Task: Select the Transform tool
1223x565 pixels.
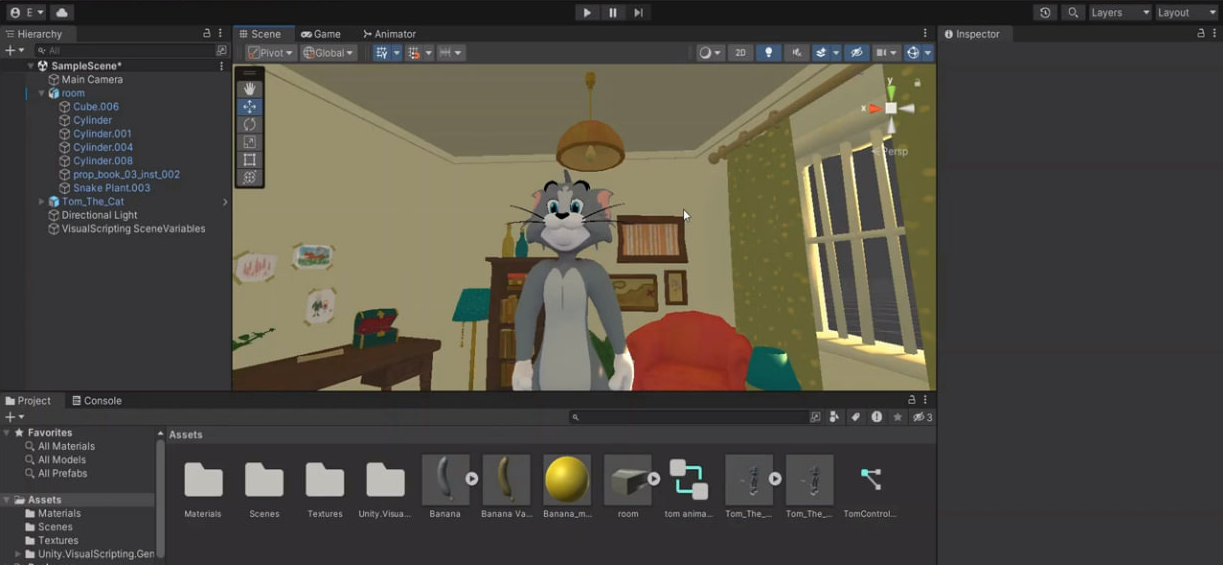Action: pos(250,177)
